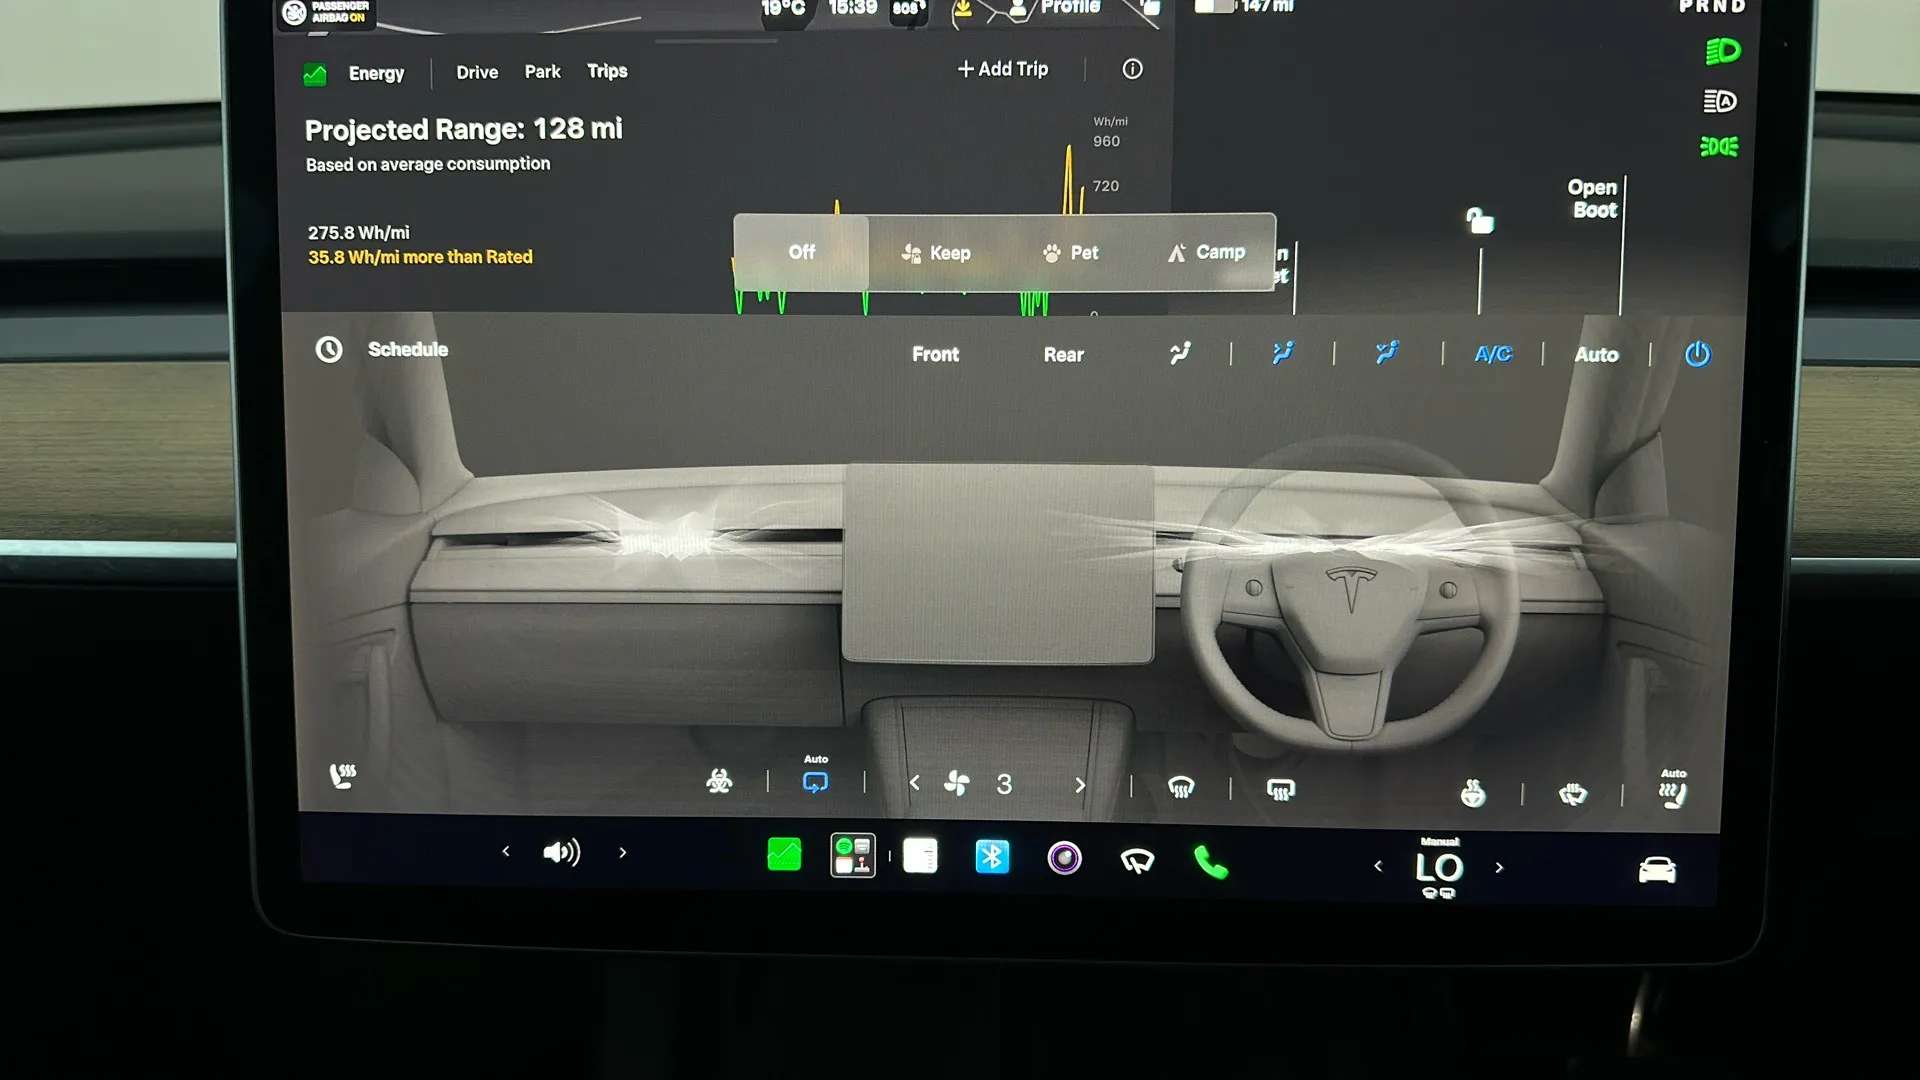Open car controls via car icon
The image size is (1920, 1080).
coord(1657,870)
